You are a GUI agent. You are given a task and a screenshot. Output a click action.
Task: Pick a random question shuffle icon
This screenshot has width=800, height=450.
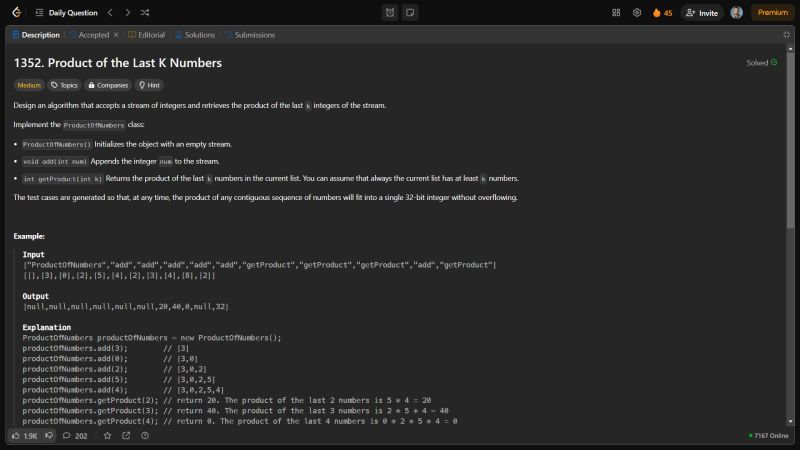145,13
